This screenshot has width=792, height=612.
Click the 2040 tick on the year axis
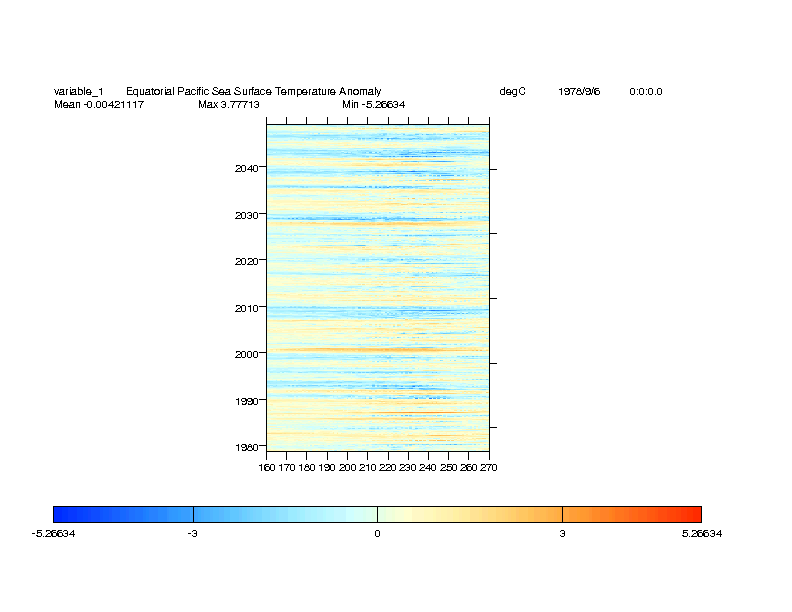pyautogui.click(x=248, y=168)
